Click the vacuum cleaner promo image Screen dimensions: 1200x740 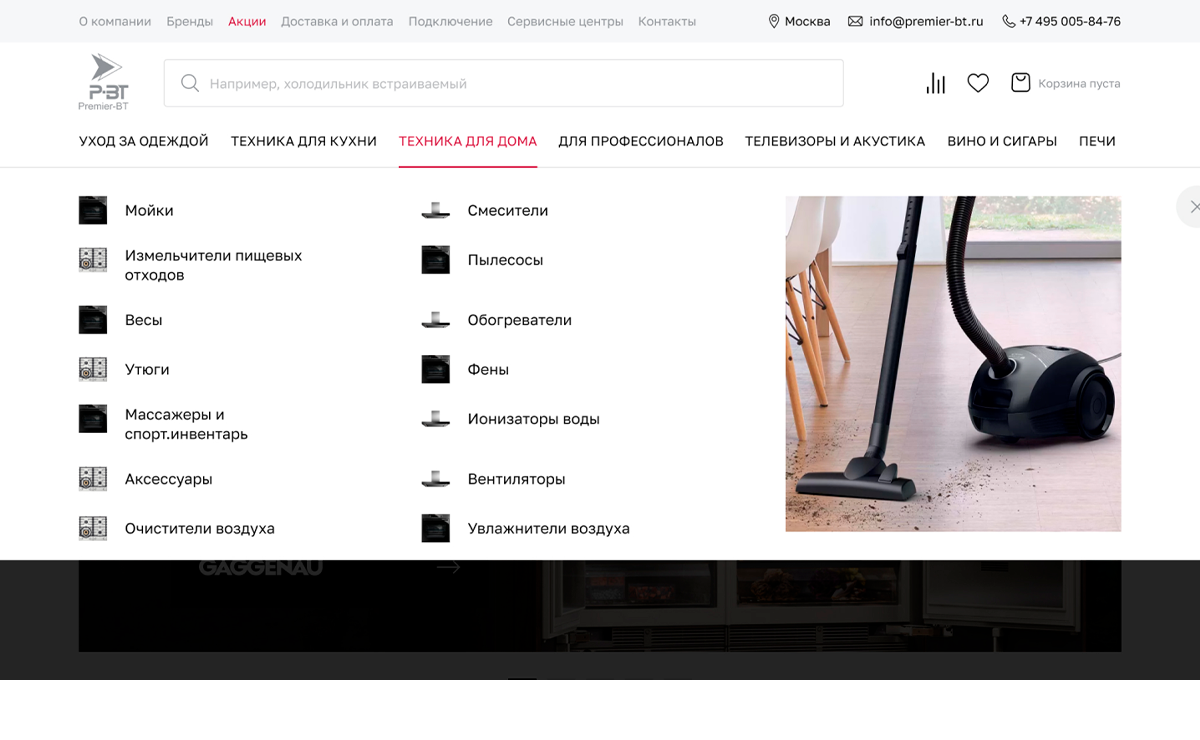click(953, 363)
